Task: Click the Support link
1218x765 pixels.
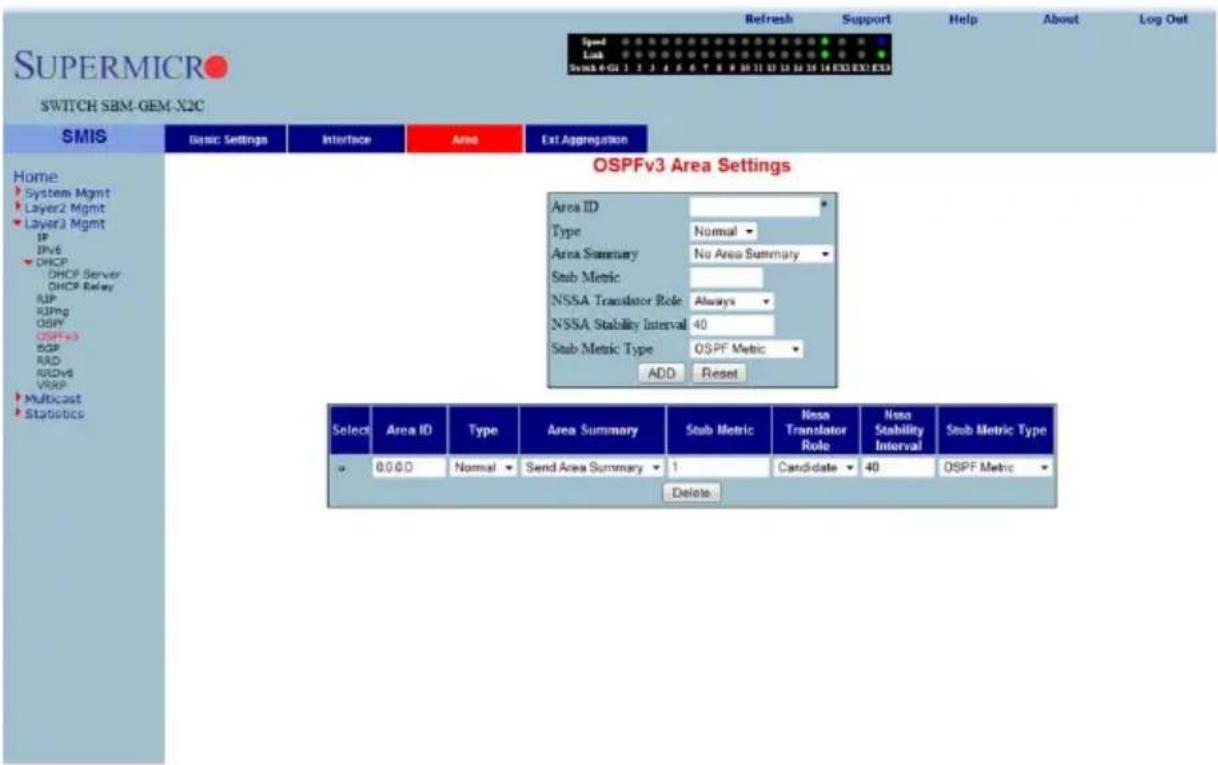Action: [x=866, y=18]
